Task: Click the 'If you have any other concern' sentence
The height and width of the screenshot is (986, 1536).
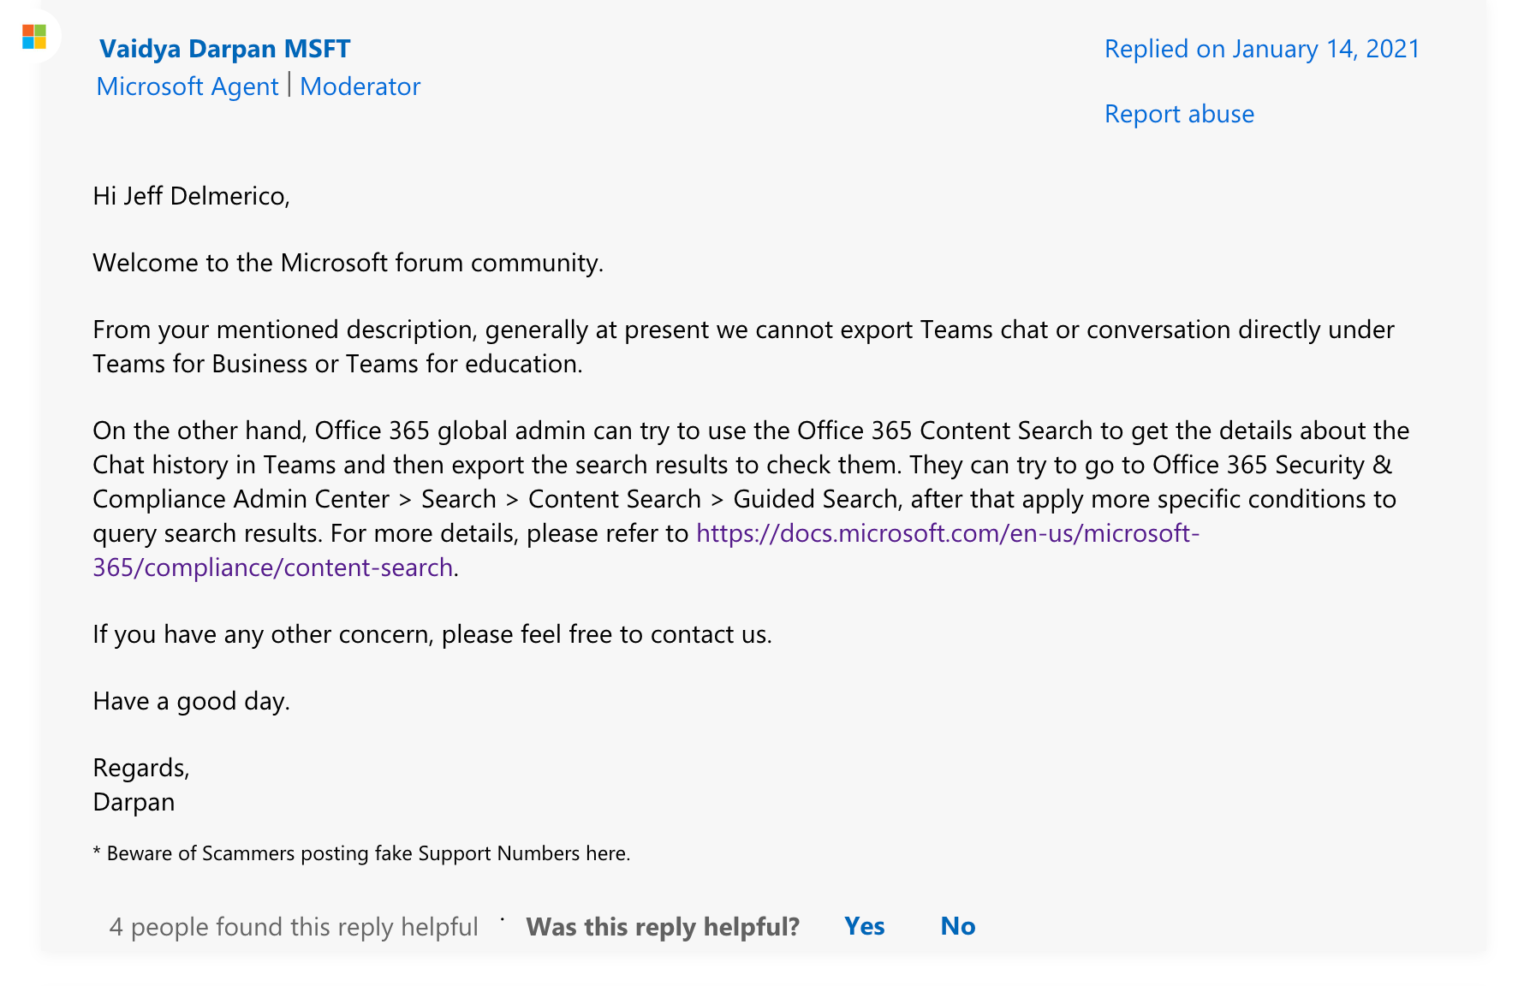Action: point(432,635)
